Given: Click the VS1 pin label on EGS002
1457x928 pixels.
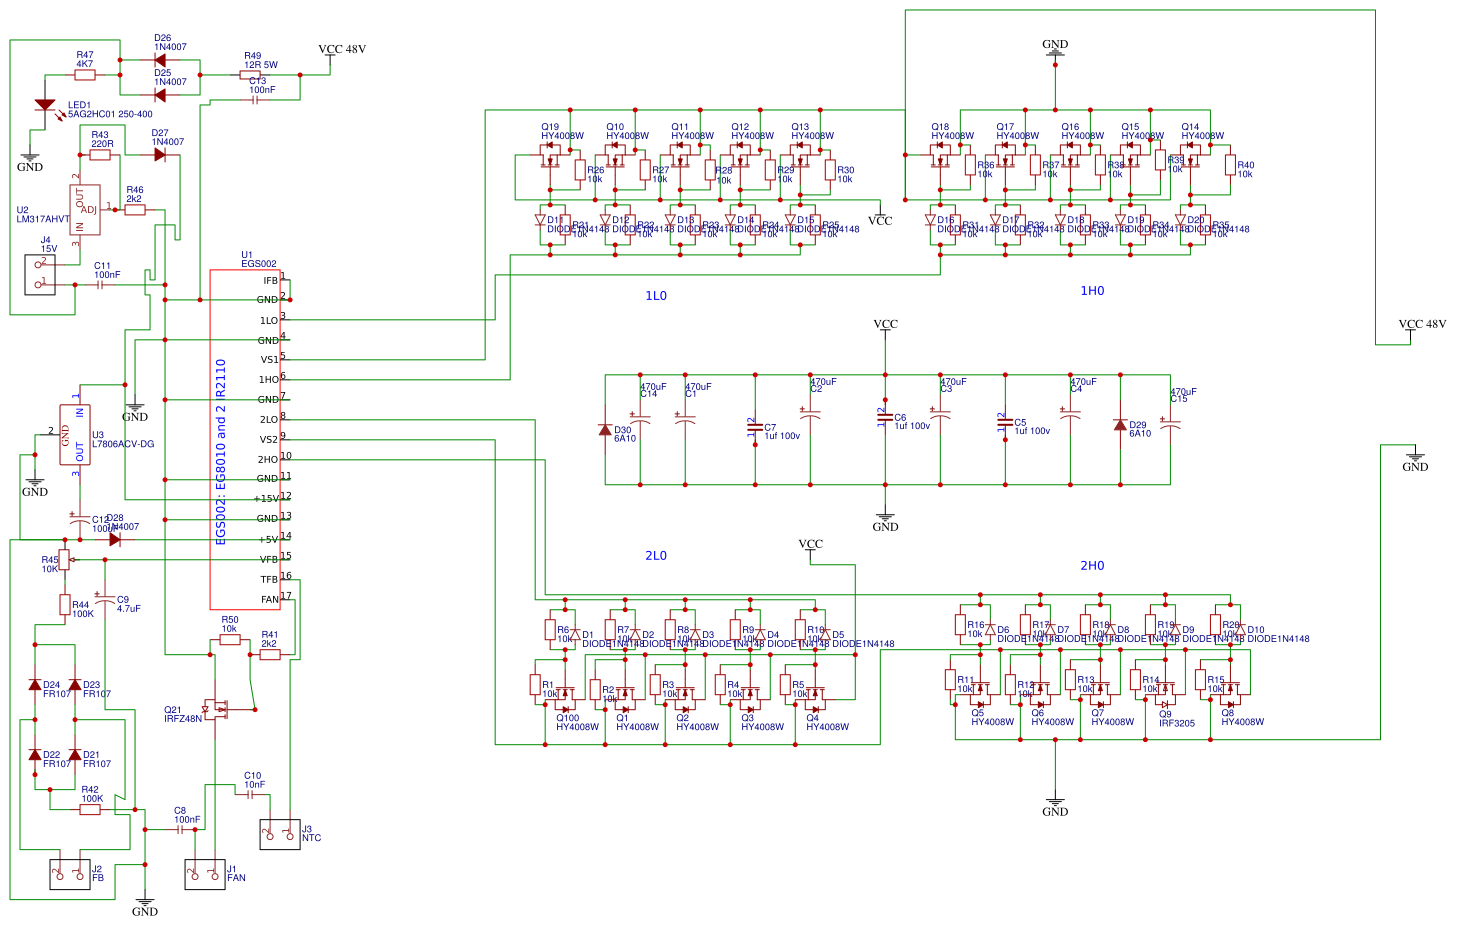Looking at the screenshot, I should pos(270,360).
